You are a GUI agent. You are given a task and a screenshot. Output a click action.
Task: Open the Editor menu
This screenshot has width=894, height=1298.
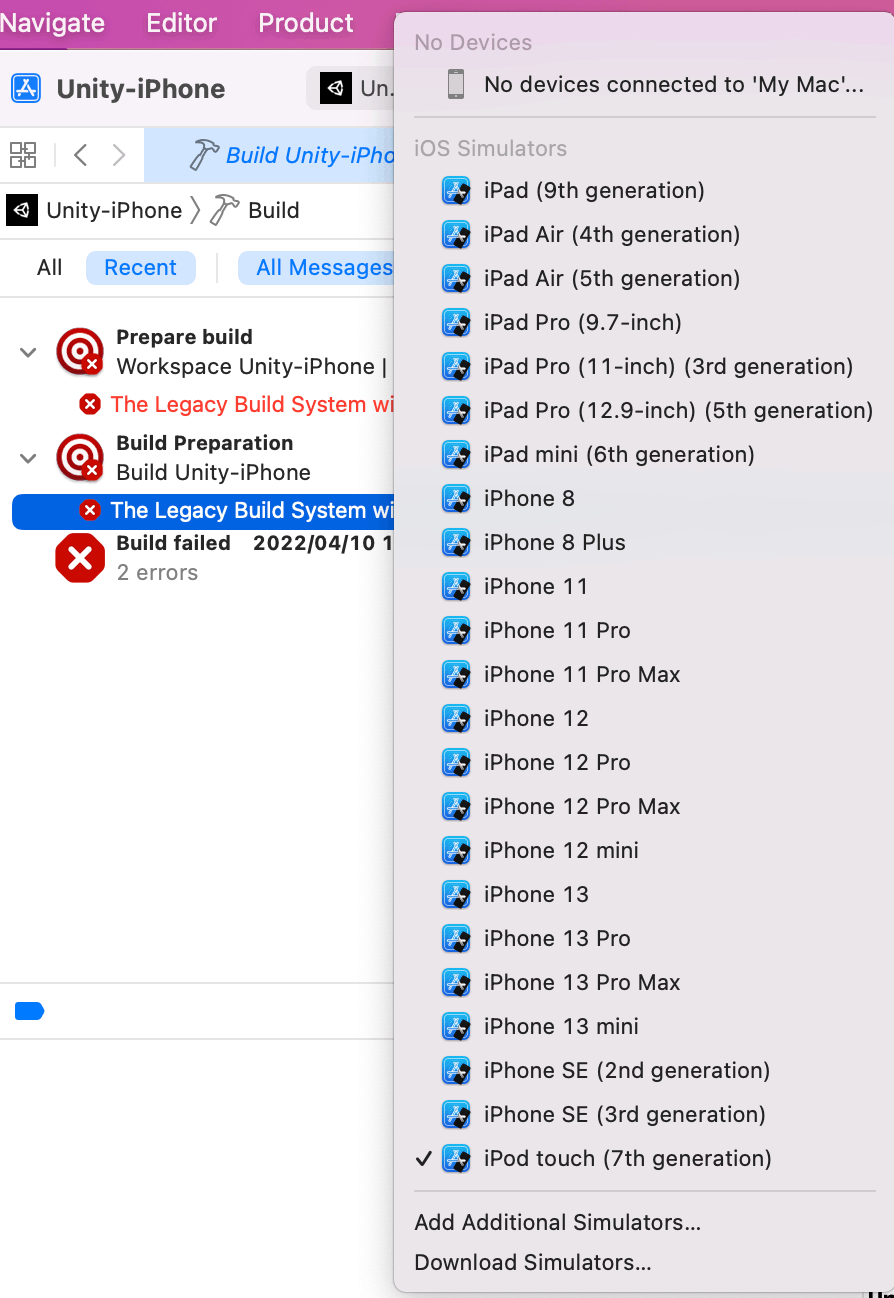(181, 23)
